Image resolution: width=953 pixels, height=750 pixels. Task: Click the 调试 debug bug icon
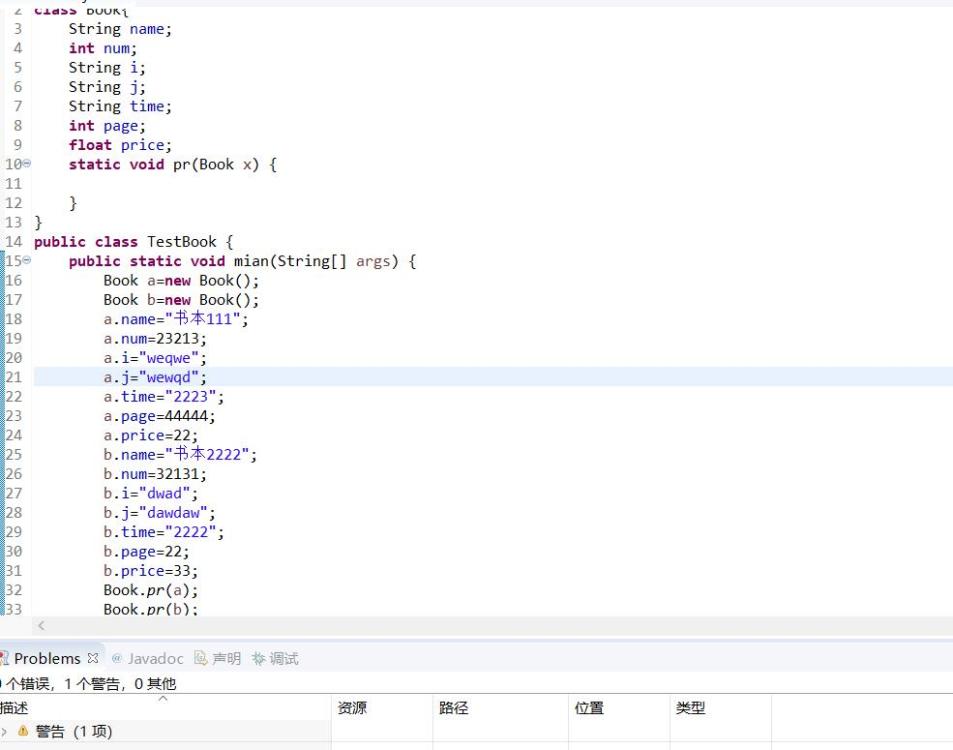click(258, 658)
